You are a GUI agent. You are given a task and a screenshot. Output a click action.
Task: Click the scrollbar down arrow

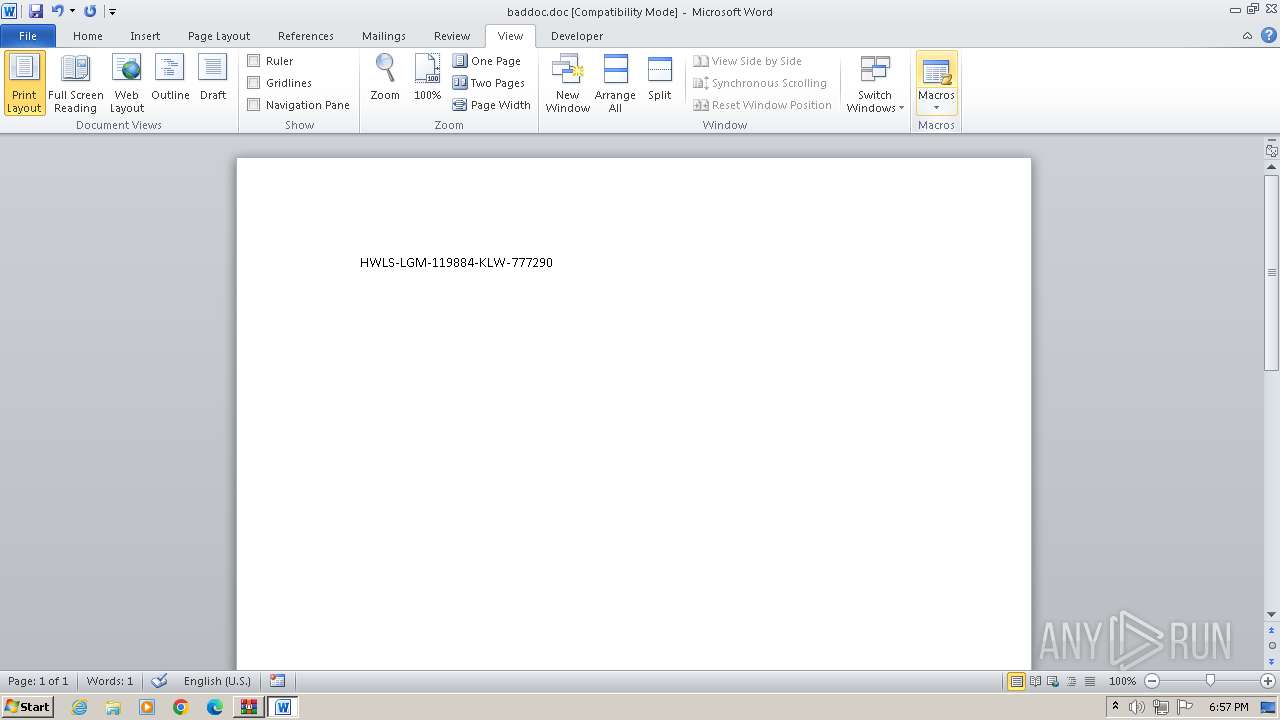pos(1271,614)
